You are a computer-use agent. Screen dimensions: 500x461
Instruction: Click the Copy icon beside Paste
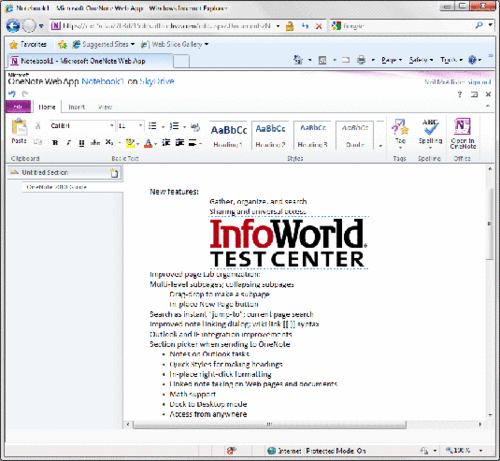click(x=38, y=142)
